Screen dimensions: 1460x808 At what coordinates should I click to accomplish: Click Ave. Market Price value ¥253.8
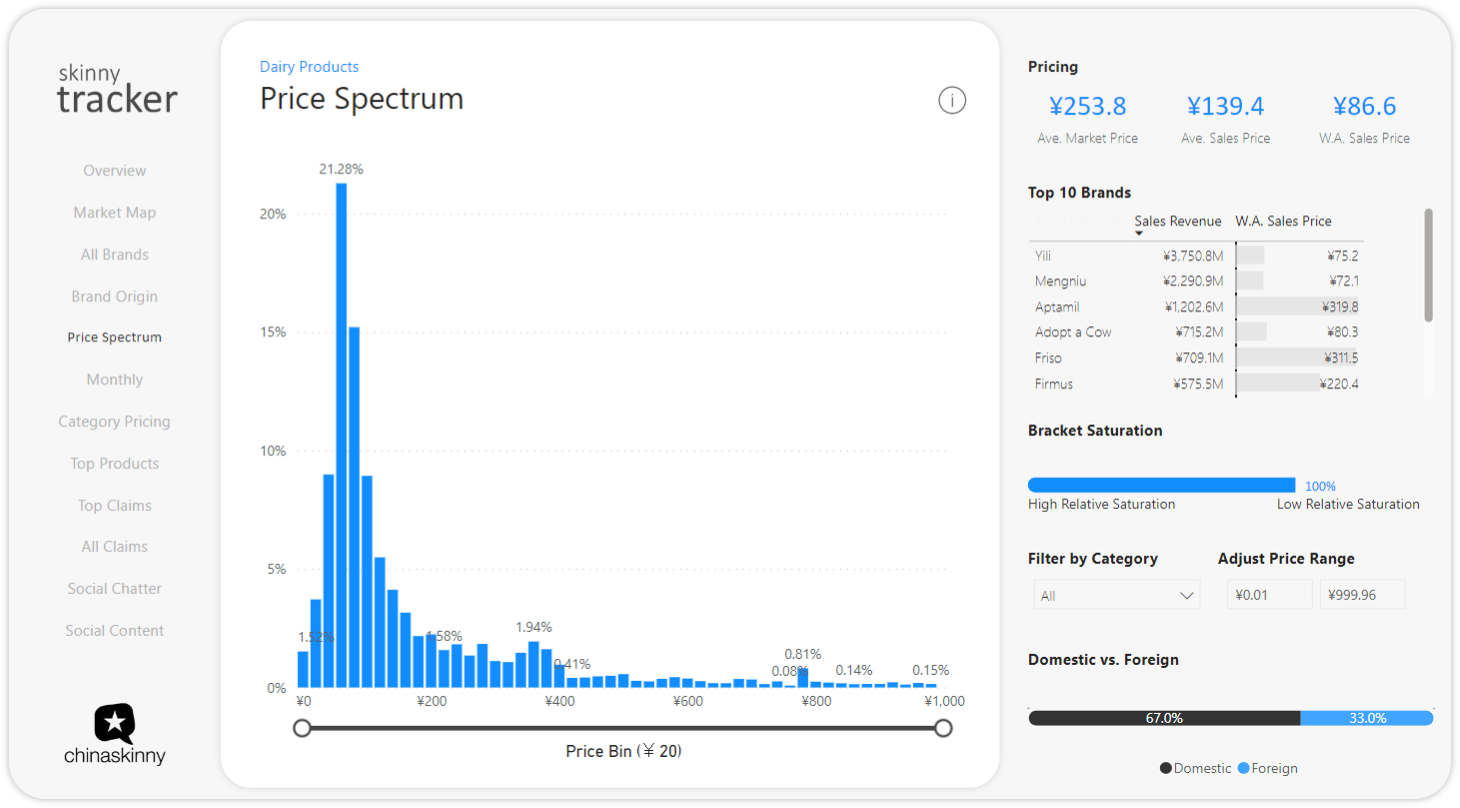pyautogui.click(x=1087, y=106)
